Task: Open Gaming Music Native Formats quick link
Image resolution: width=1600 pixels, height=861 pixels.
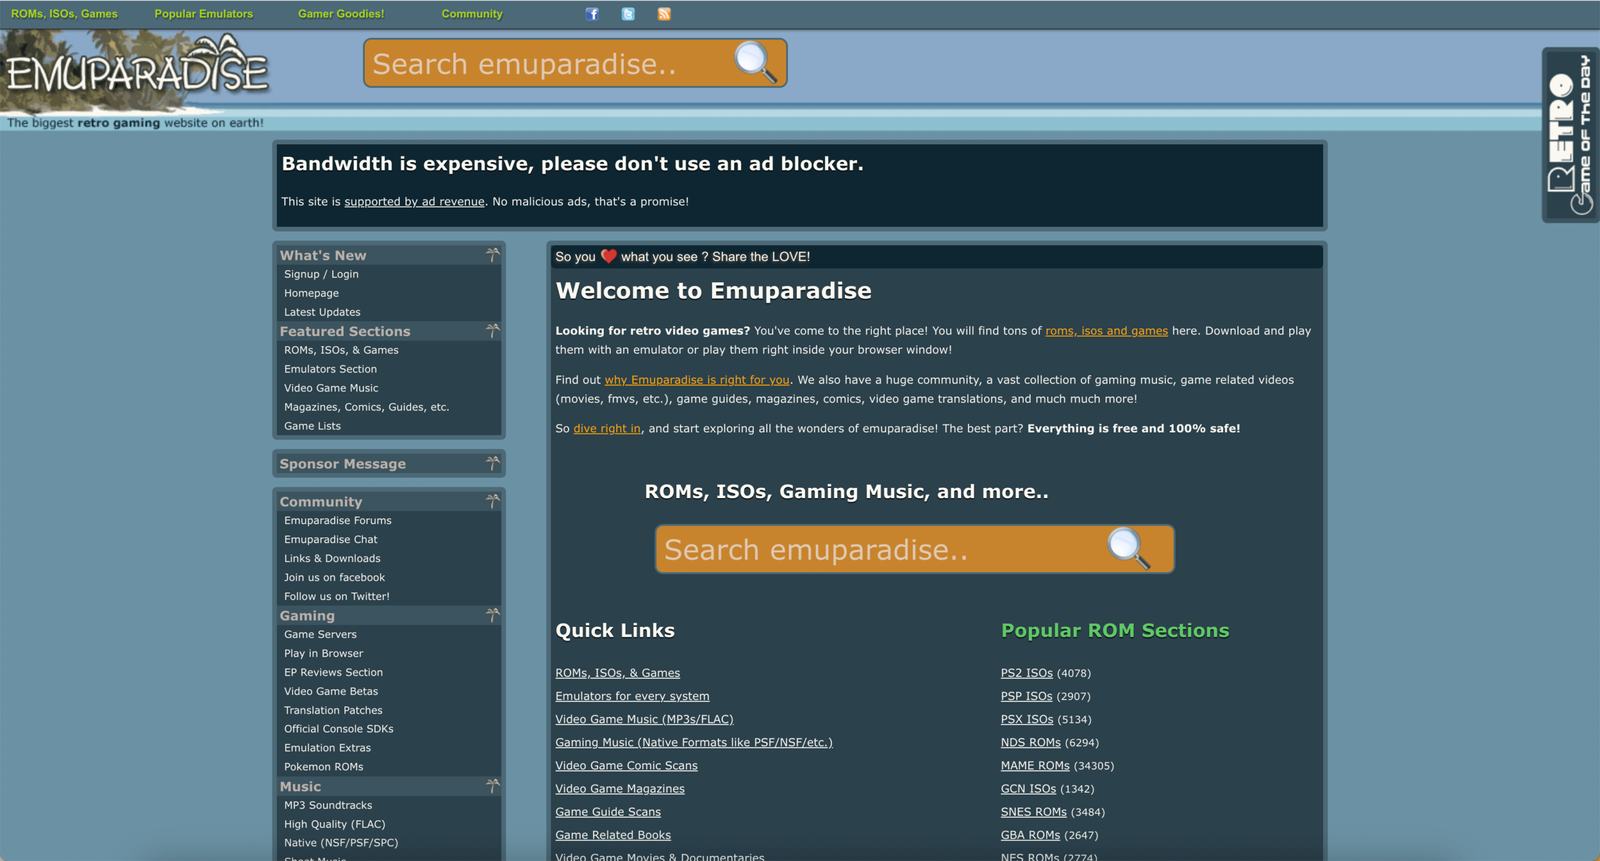Action: pos(694,742)
